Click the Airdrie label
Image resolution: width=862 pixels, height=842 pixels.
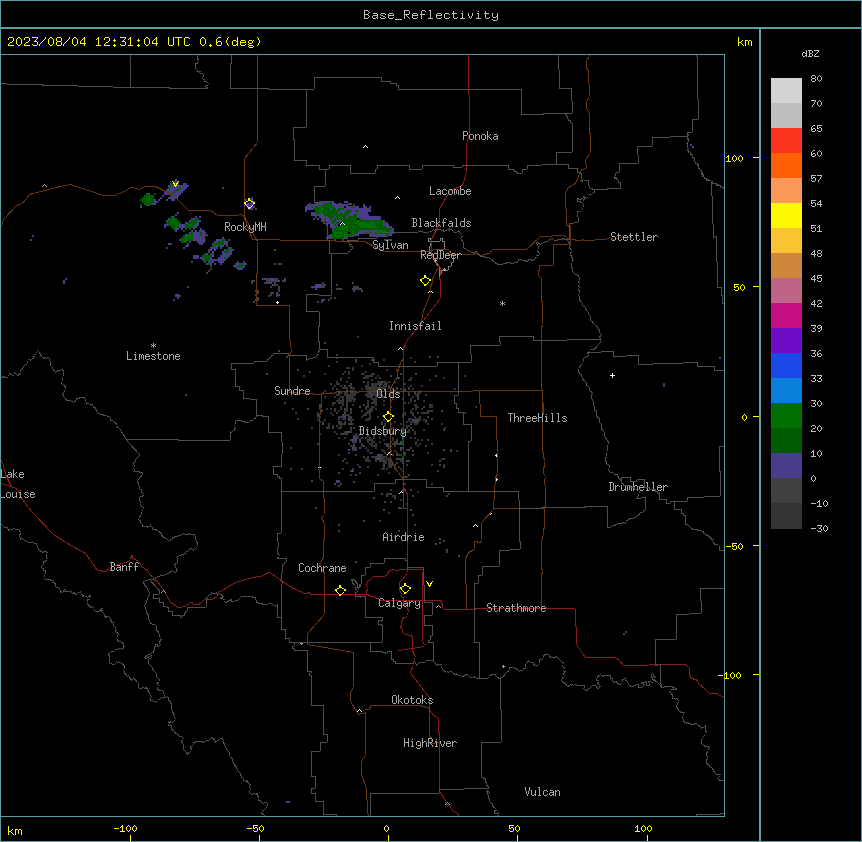point(403,537)
